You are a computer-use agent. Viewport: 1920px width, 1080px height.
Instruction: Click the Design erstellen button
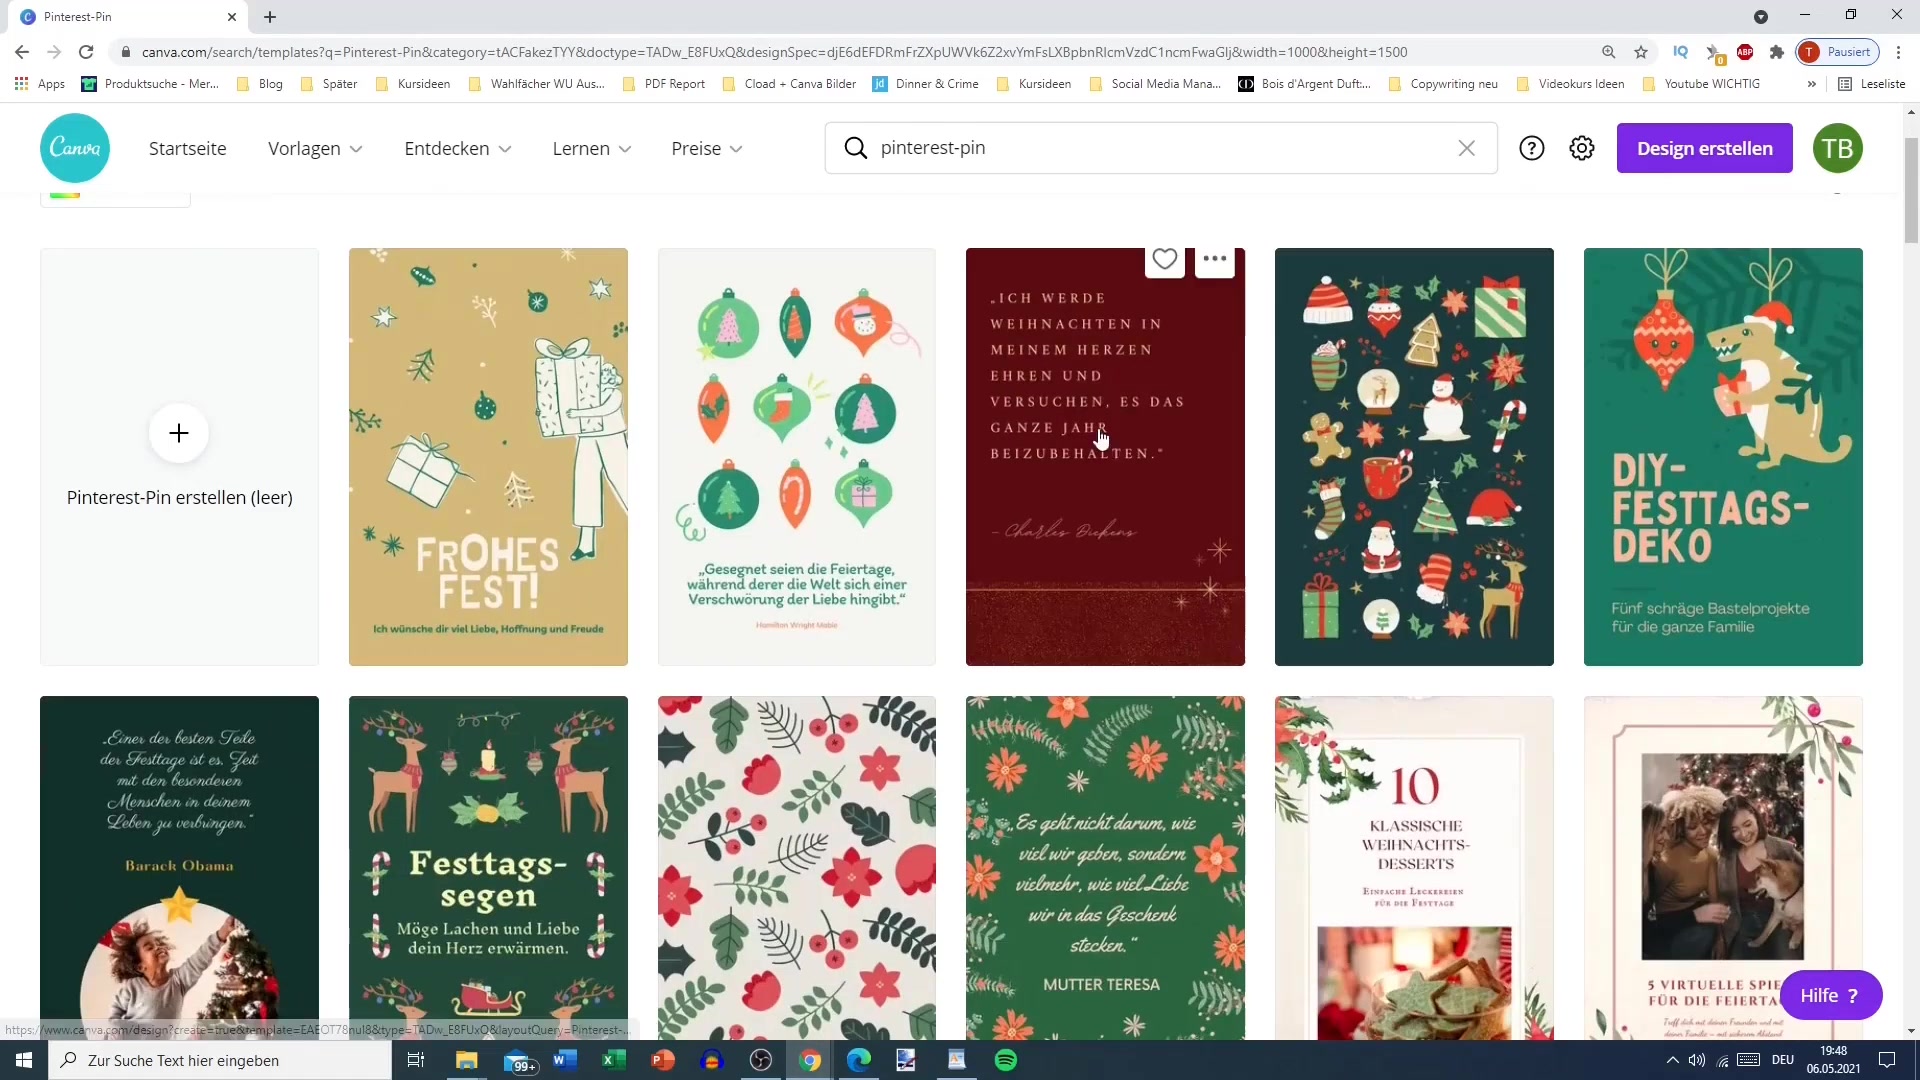click(1704, 148)
